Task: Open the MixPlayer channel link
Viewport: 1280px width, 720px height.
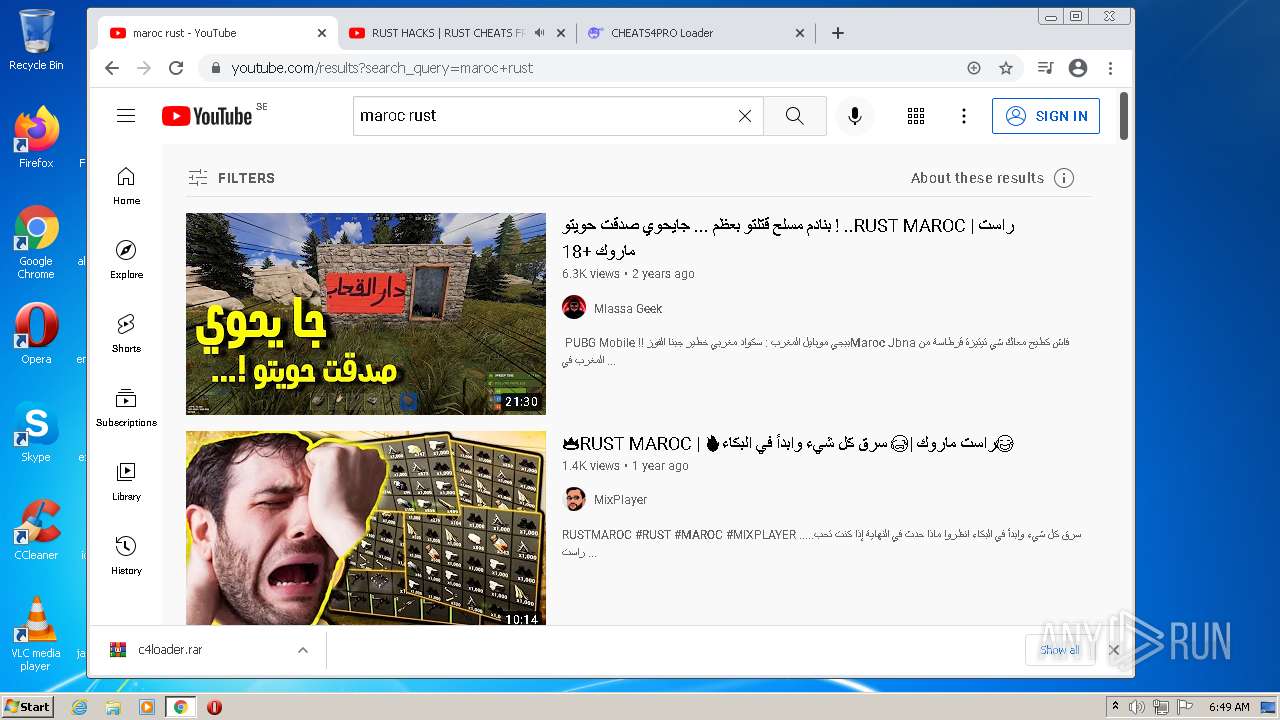Action: click(620, 500)
